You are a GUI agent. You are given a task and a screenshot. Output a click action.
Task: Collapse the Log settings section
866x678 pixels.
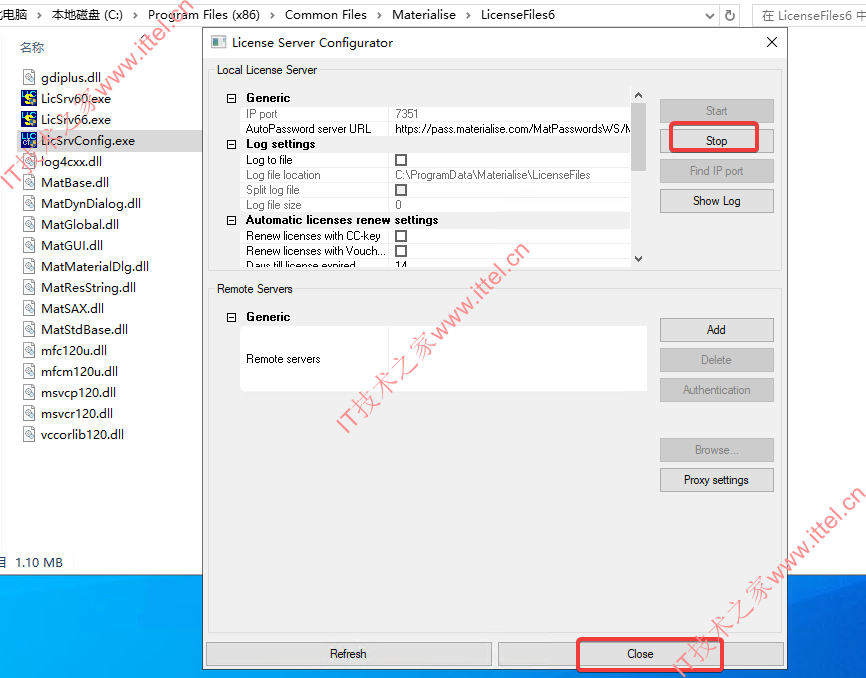[231, 144]
